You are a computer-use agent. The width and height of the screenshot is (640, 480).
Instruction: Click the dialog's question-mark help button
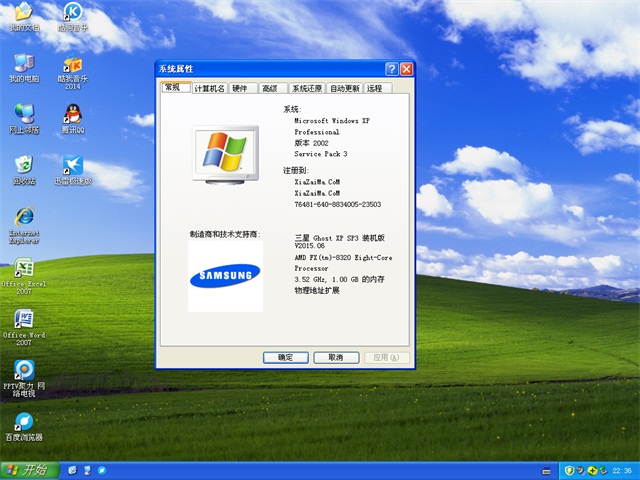tap(391, 69)
